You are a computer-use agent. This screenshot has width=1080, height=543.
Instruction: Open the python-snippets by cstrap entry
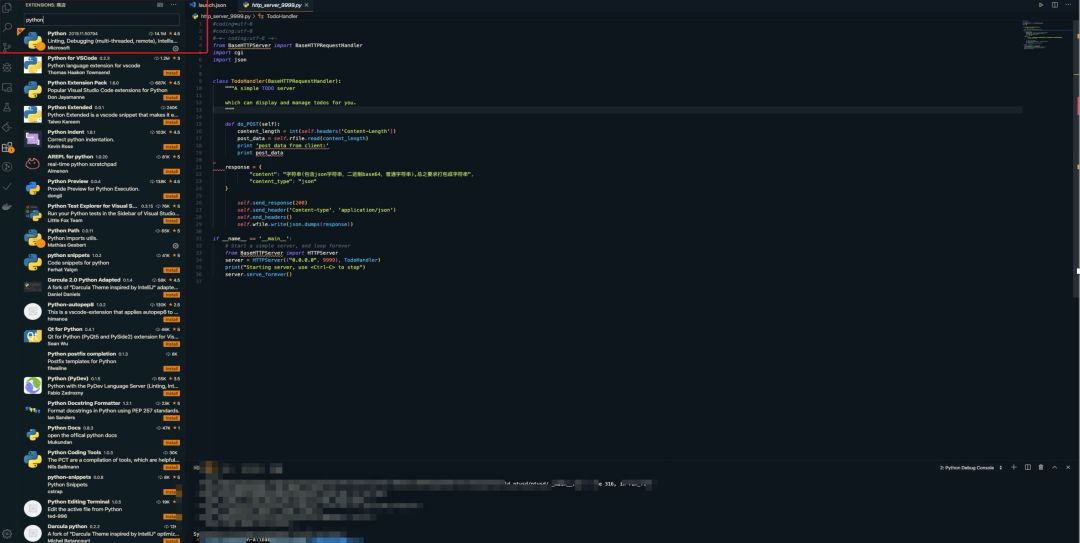pos(102,484)
